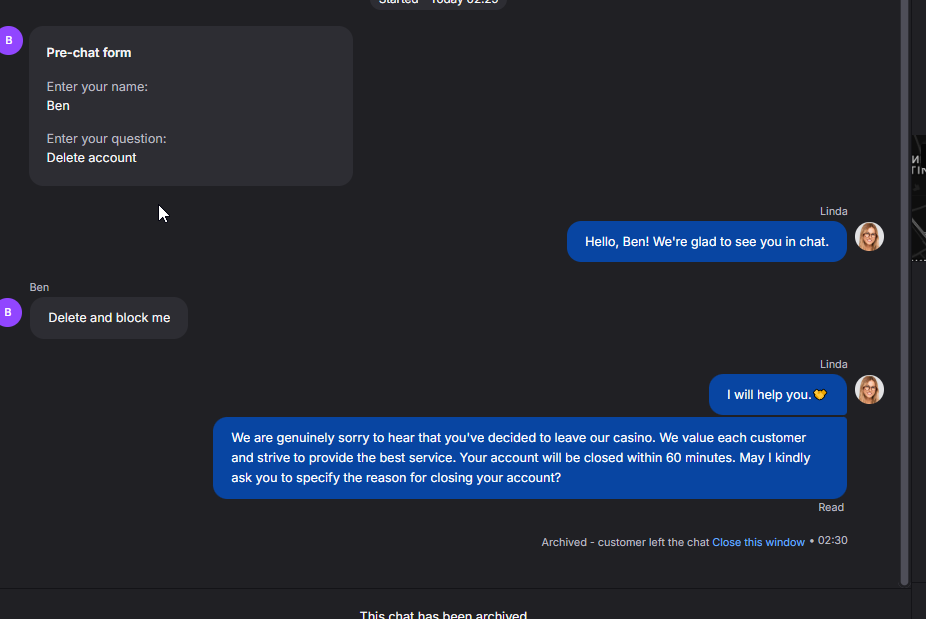Viewport: 926px width, 619px height.
Task: Click the 02:30 timestamp
Action: 832,541
